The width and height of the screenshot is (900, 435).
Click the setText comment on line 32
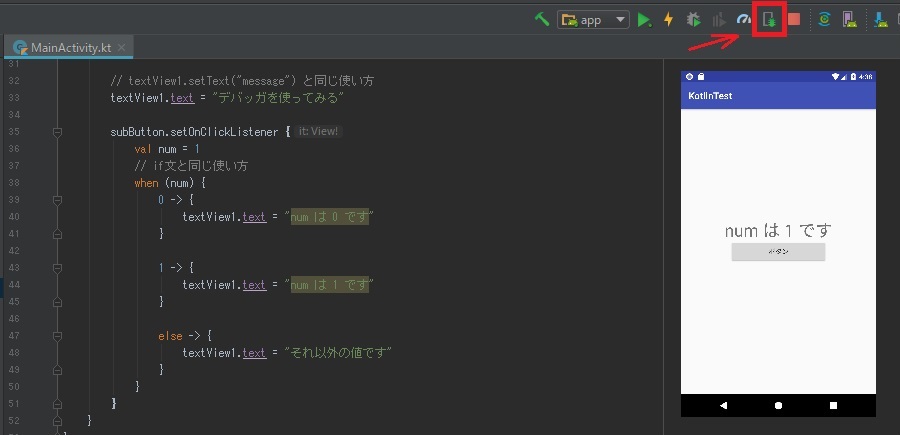(242, 81)
